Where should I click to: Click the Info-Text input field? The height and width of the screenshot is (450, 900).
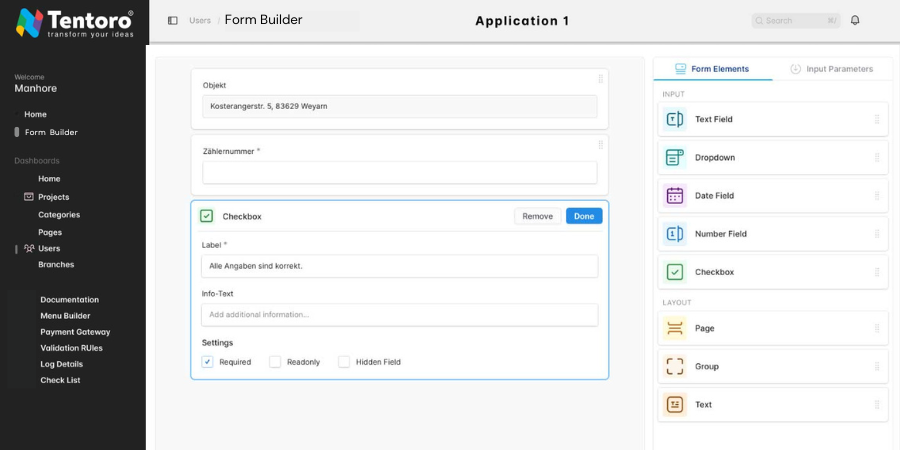coord(399,315)
